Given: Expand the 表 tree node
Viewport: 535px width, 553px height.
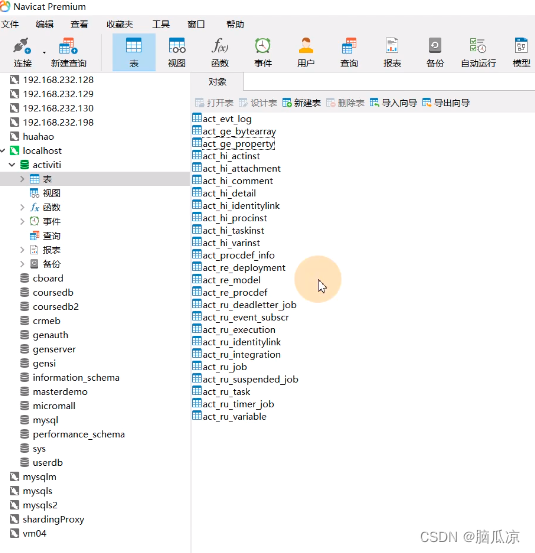Looking at the screenshot, I should 22,179.
